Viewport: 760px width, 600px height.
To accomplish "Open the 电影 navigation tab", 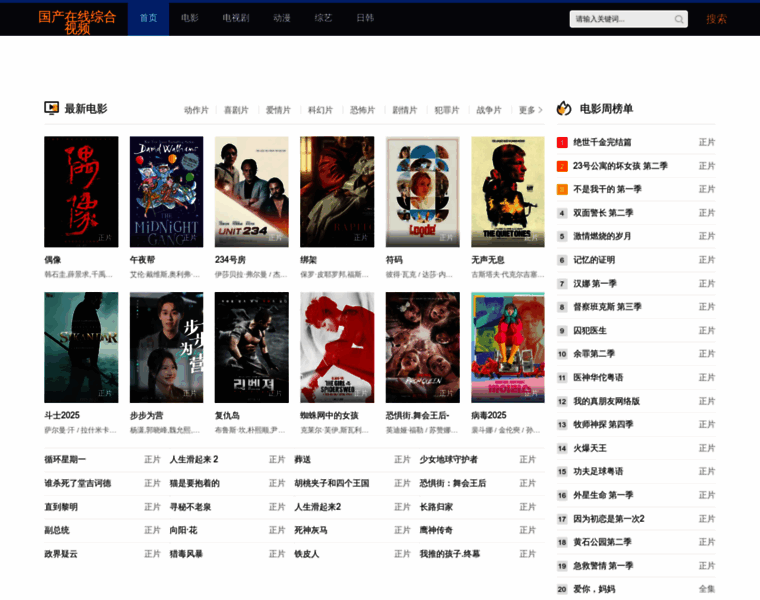I will click(x=190, y=18).
